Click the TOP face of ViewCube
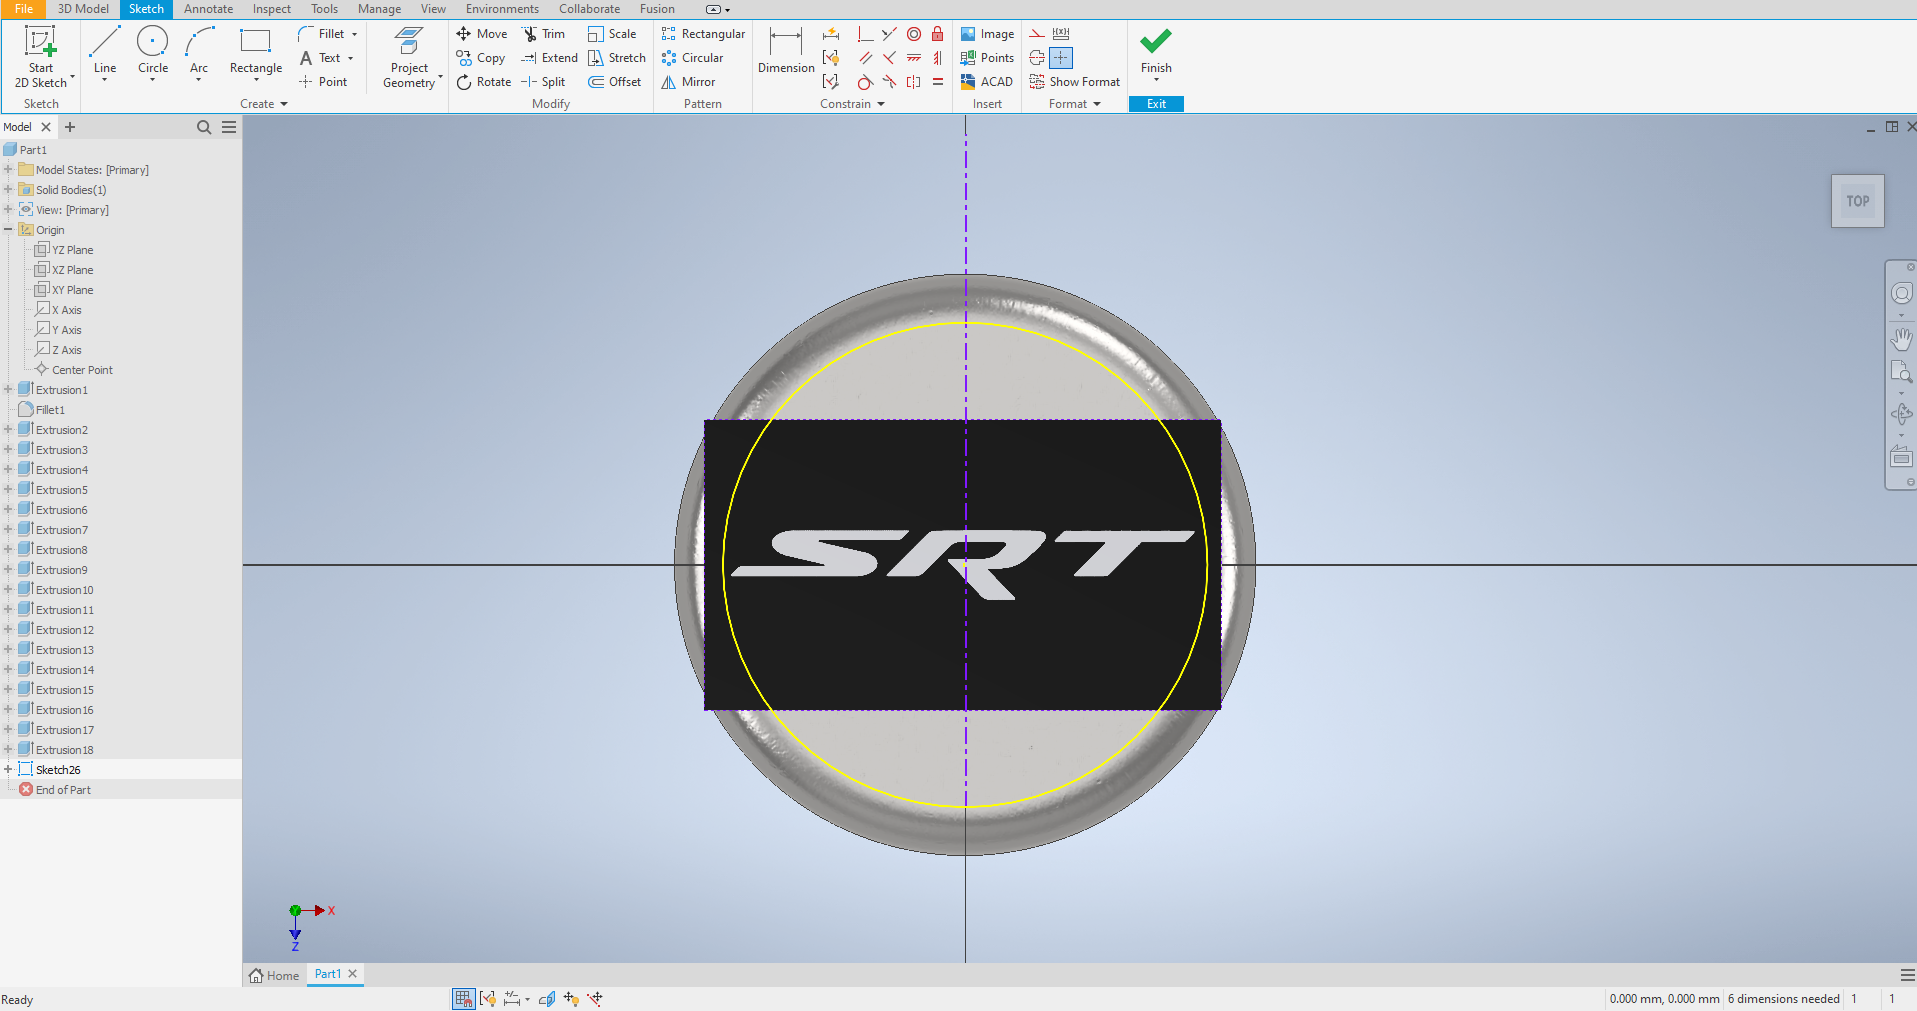Screen dimensions: 1917x1011 click(x=1858, y=201)
